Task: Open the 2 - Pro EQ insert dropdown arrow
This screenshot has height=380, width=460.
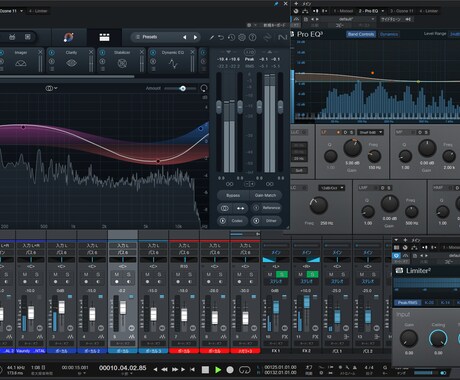Action: click(x=383, y=11)
